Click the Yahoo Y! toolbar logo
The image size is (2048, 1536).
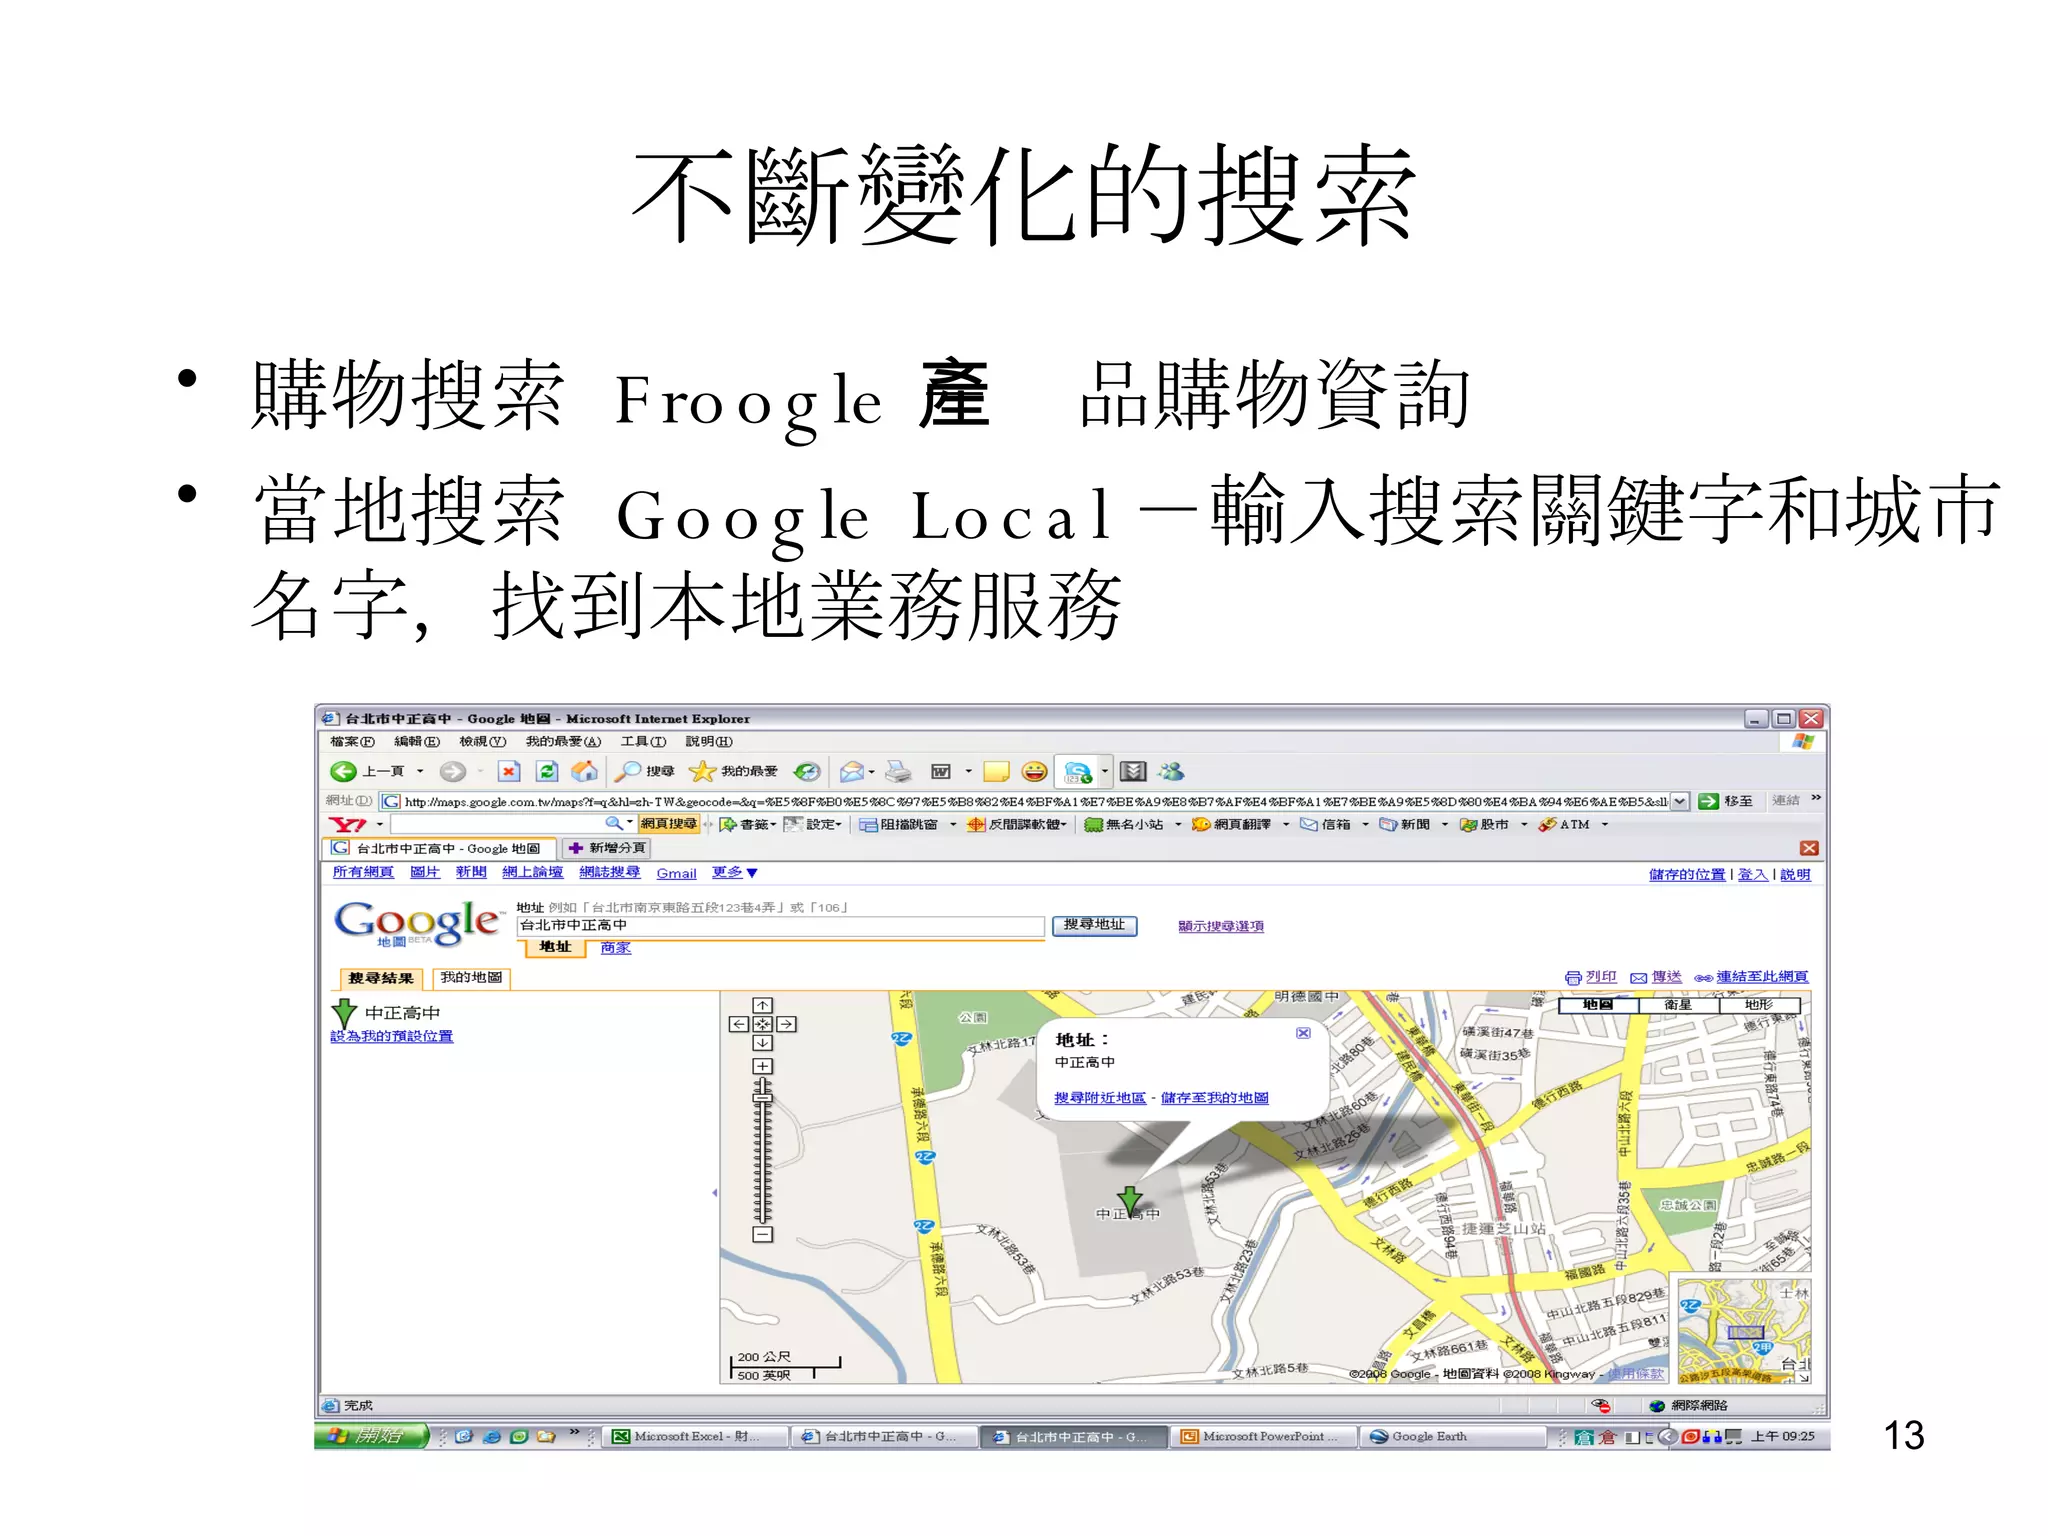point(347,824)
